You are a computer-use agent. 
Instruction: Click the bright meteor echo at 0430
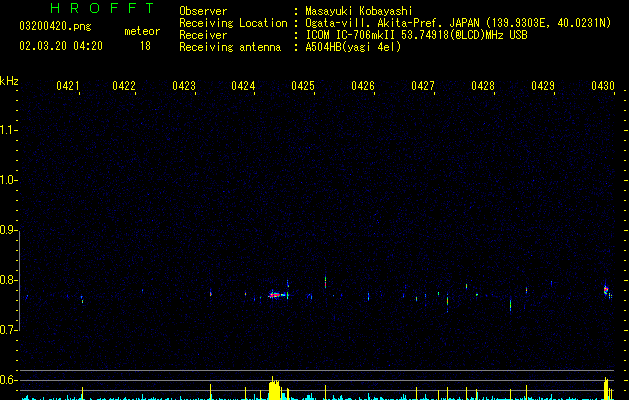point(606,290)
